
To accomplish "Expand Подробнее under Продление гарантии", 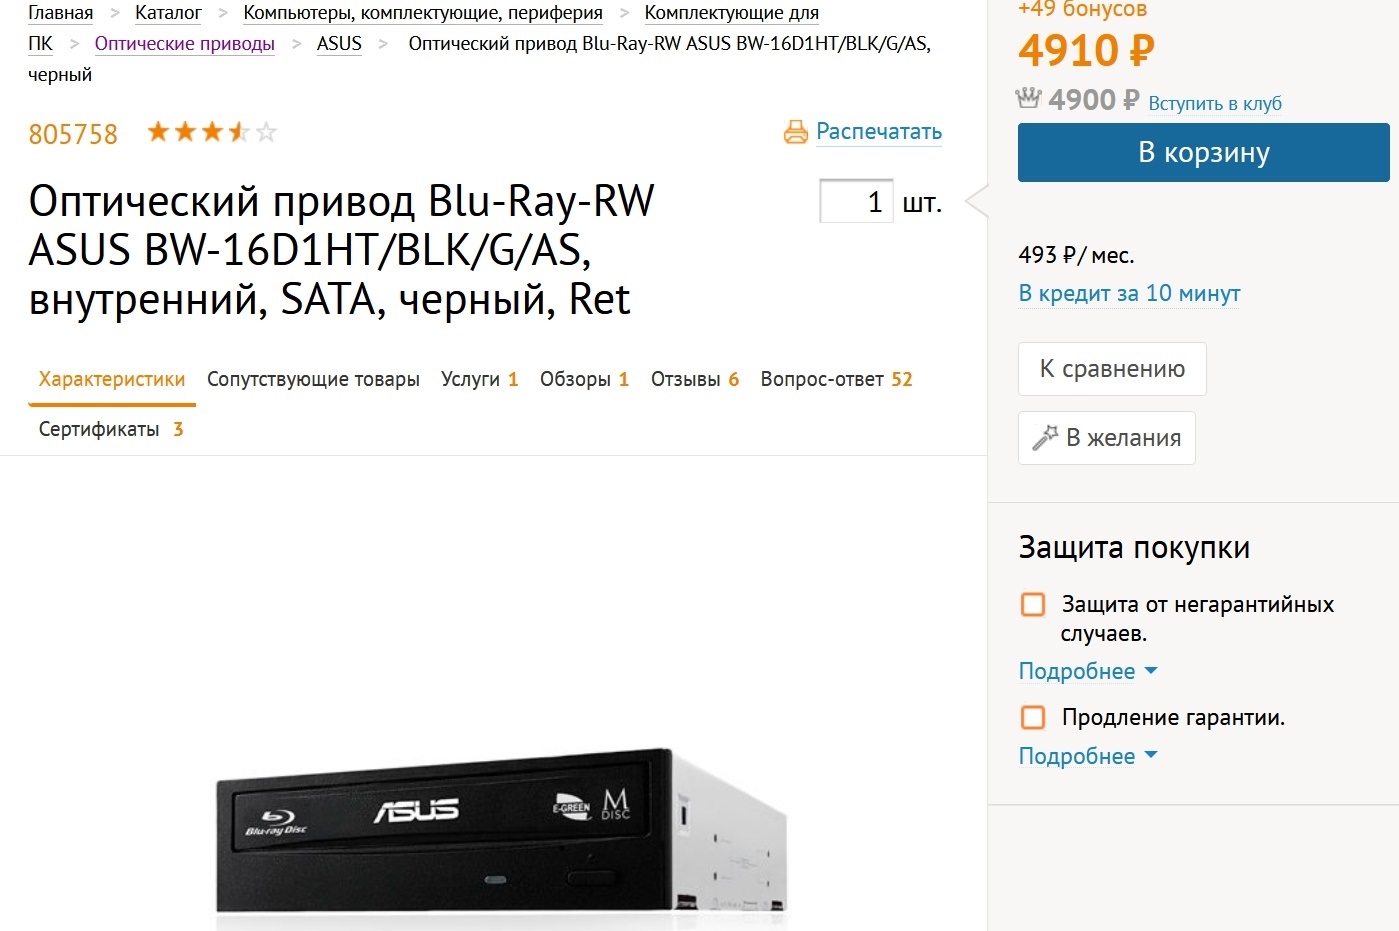I will [1087, 756].
